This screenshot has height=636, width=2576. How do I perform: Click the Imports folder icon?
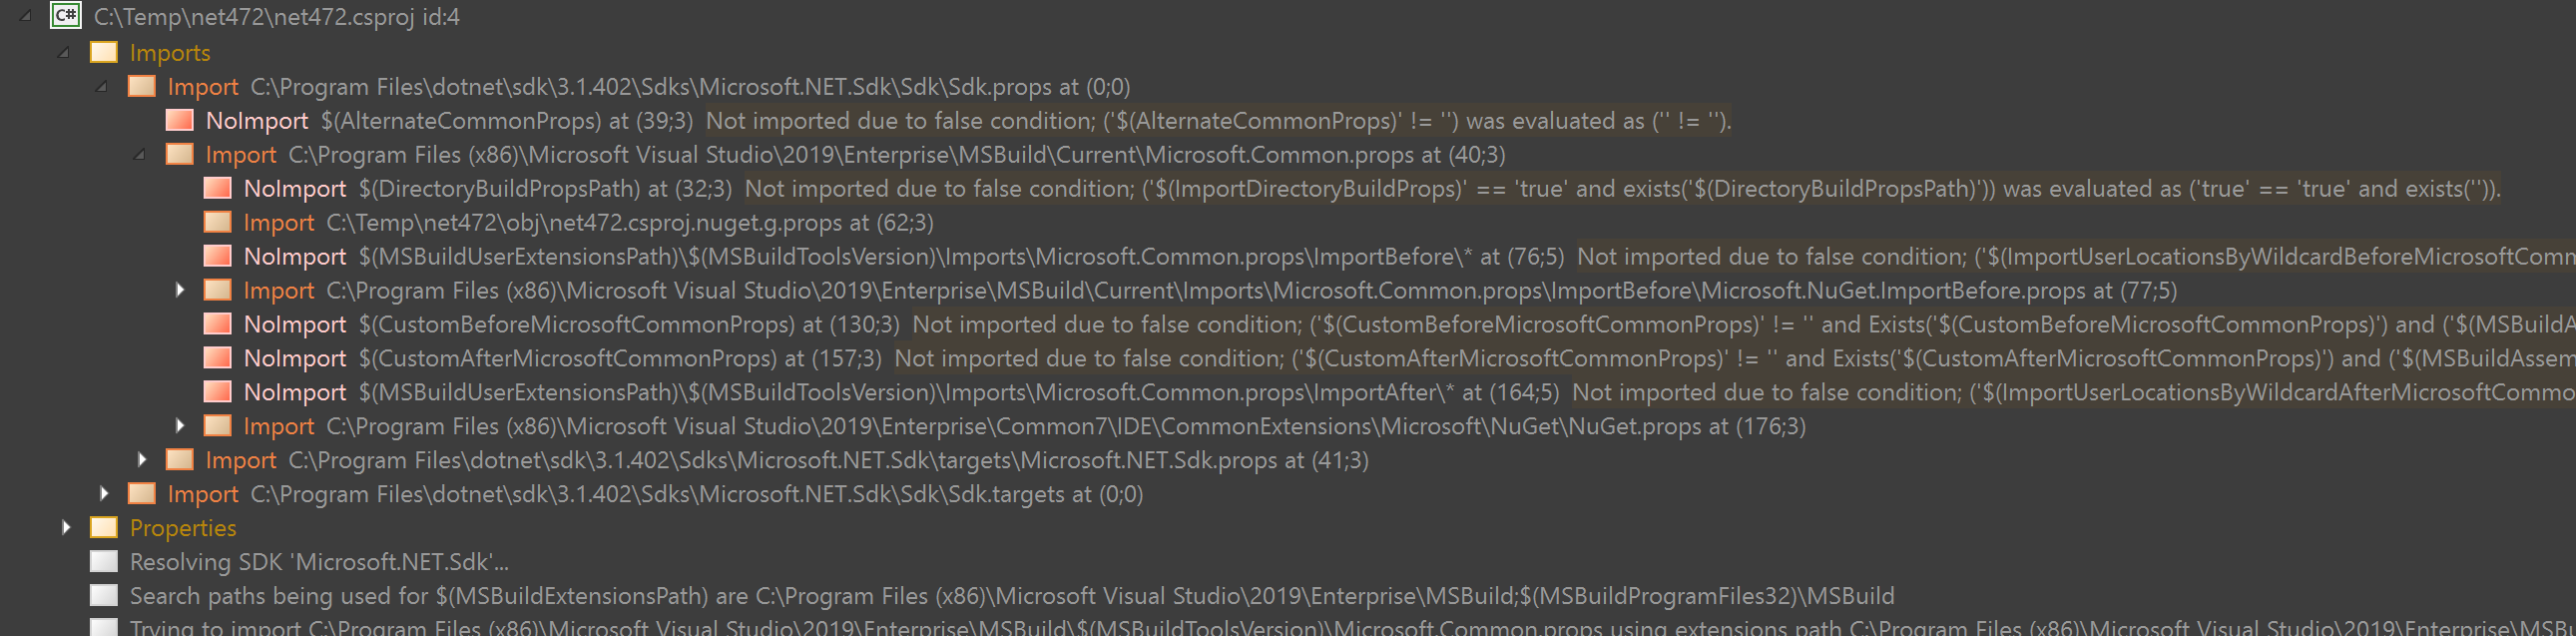pos(103,52)
